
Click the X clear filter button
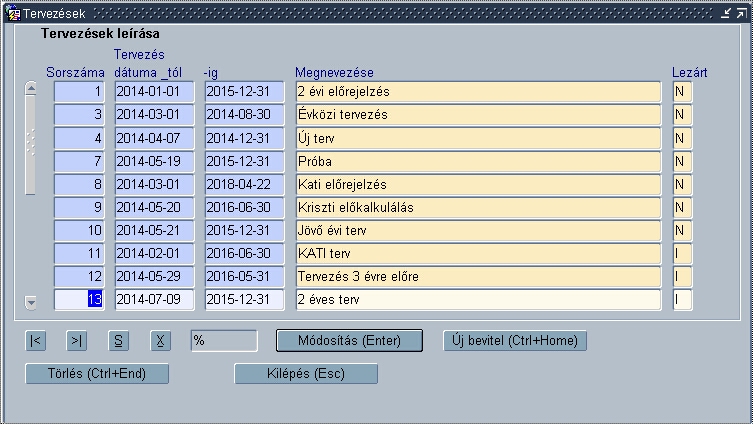(x=160, y=340)
